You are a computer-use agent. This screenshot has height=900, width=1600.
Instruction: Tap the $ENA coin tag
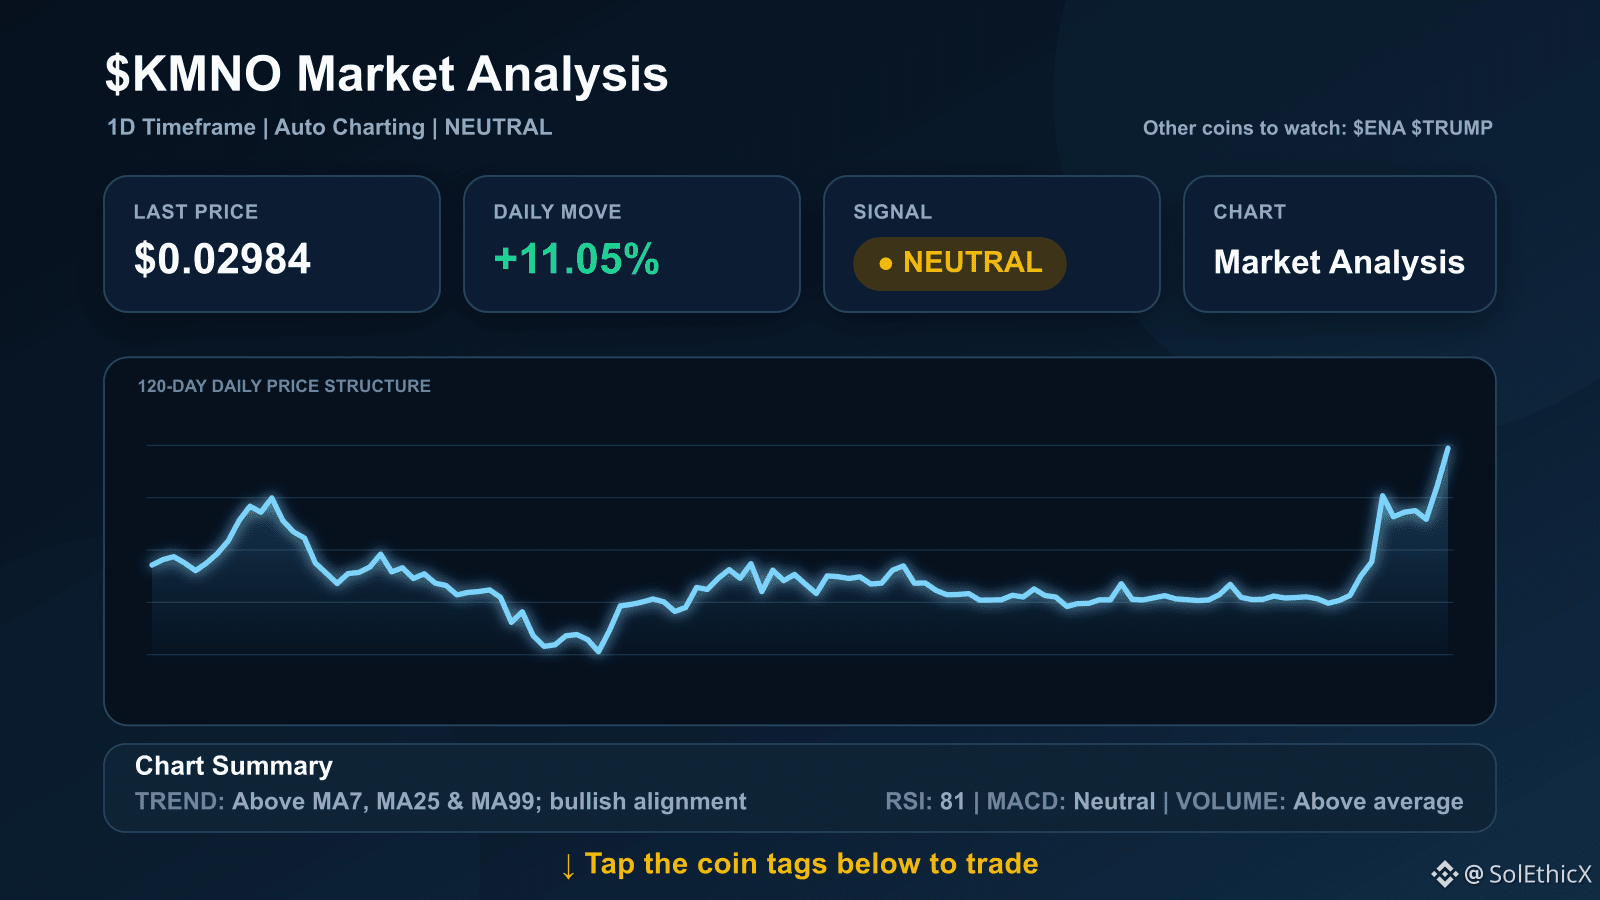pyautogui.click(x=1379, y=128)
